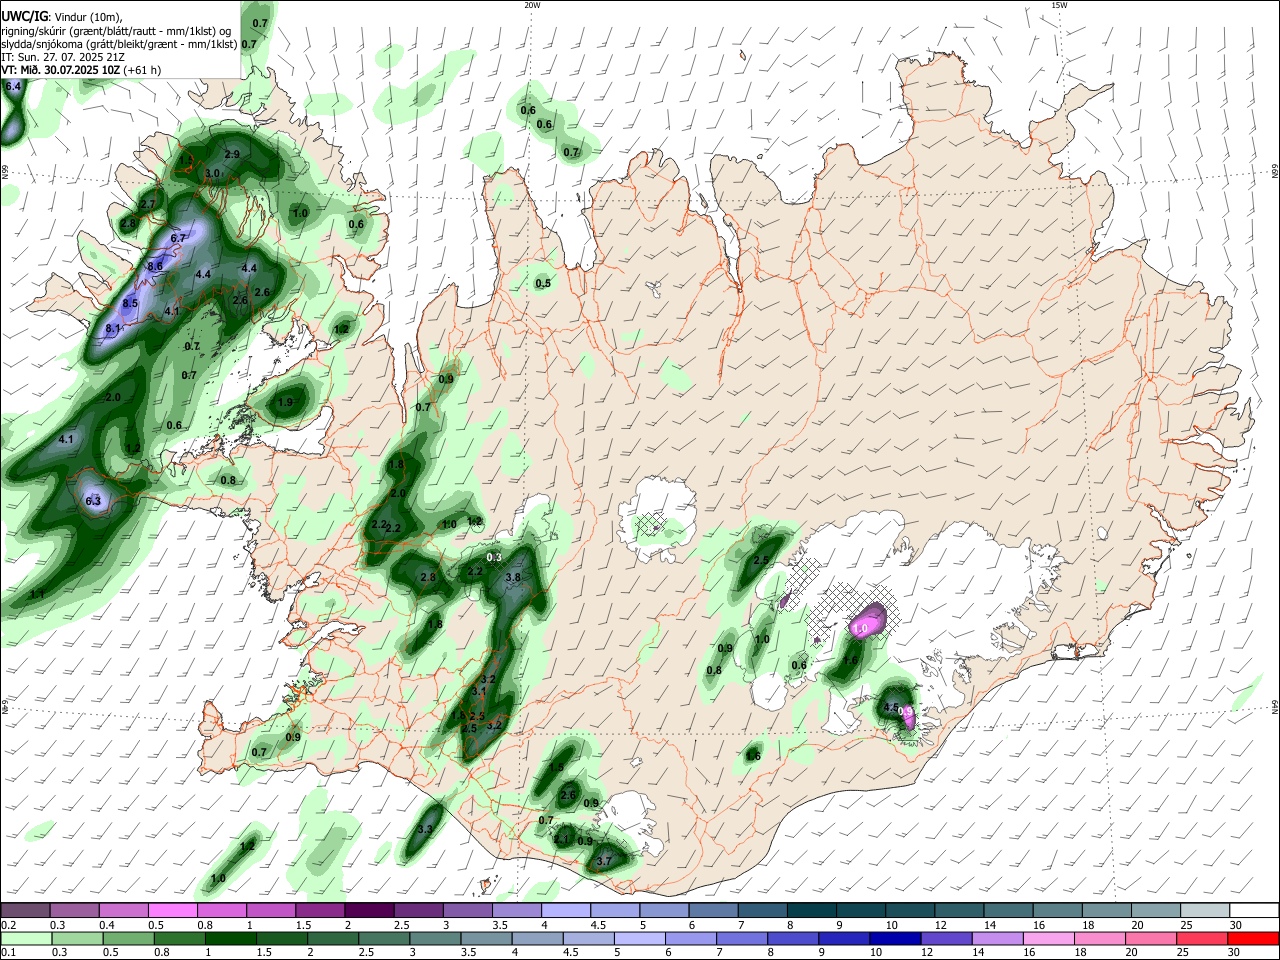Click the 3.3 value near the south coast

(x=424, y=830)
